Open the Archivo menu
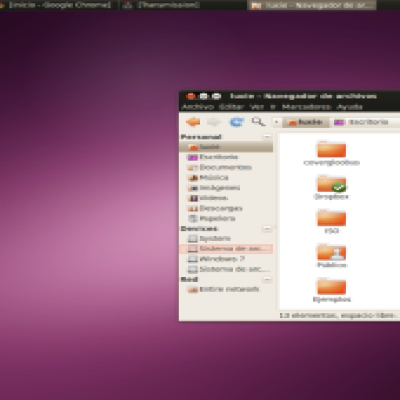Image resolution: width=400 pixels, height=400 pixels. tap(198, 107)
